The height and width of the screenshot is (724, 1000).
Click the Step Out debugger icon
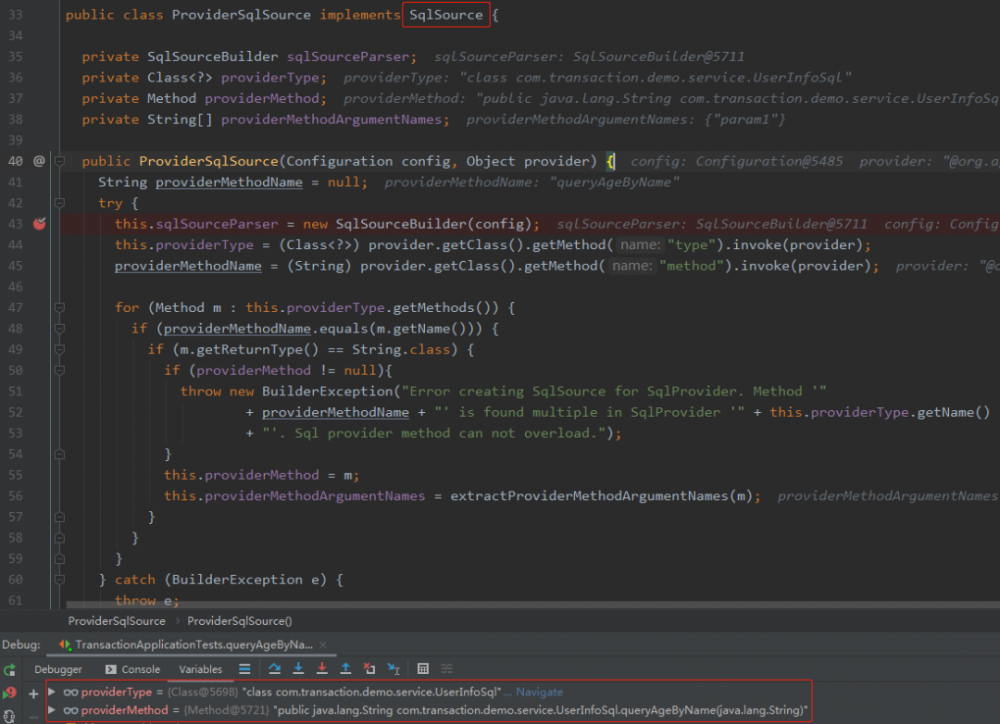(x=346, y=669)
